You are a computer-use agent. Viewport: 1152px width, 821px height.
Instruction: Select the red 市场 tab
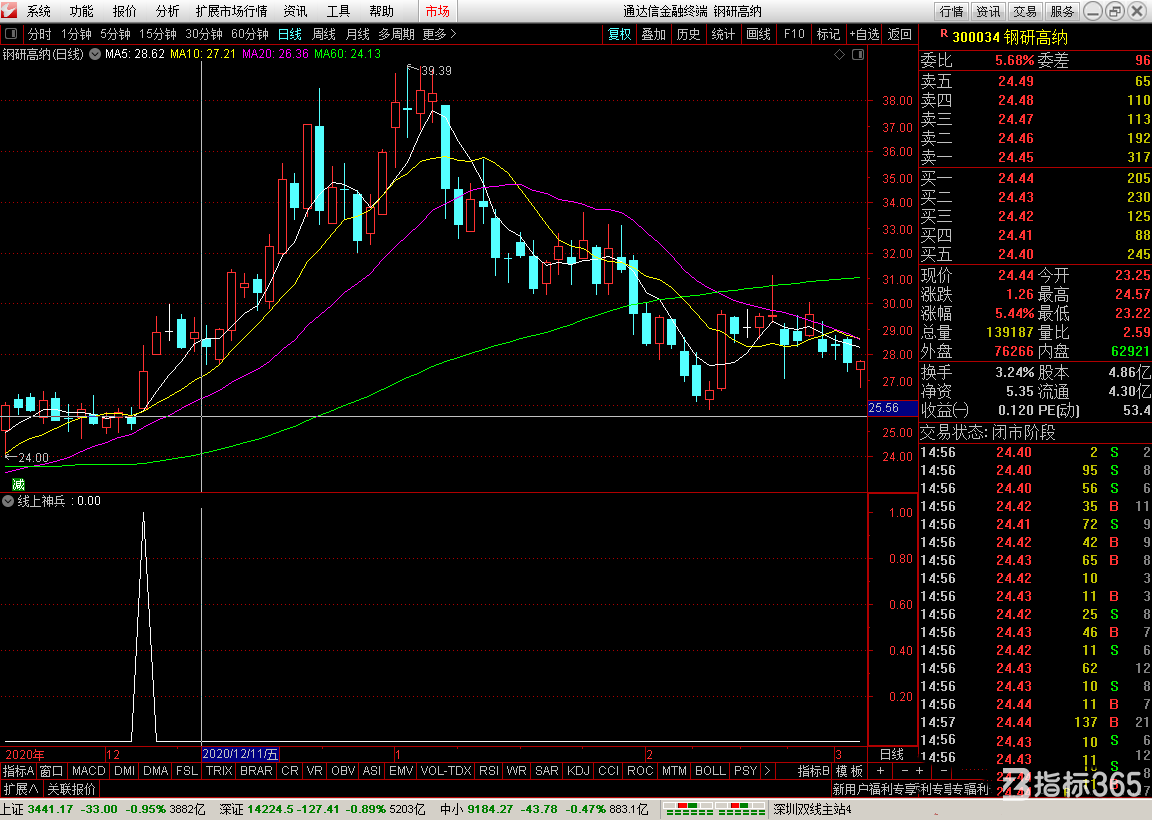[437, 11]
